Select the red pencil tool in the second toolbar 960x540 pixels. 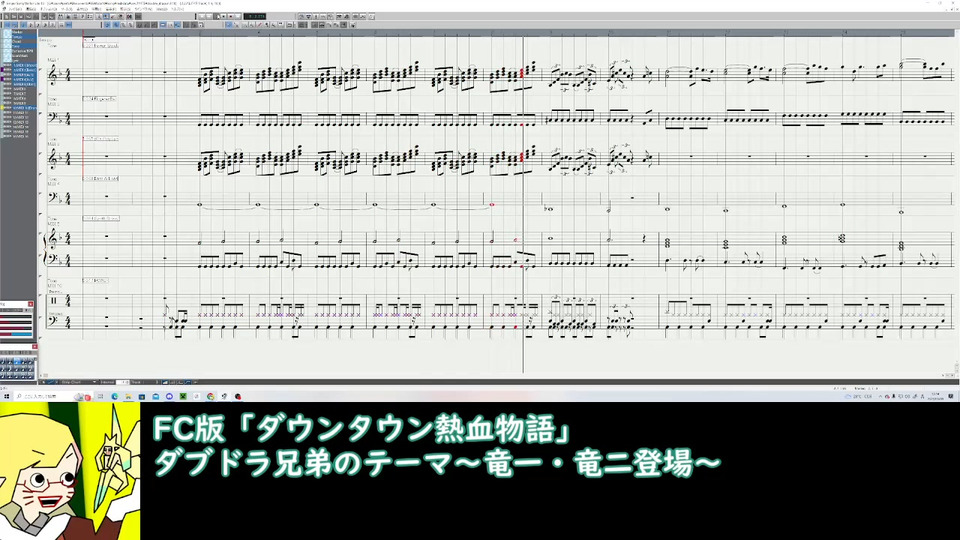click(258, 25)
